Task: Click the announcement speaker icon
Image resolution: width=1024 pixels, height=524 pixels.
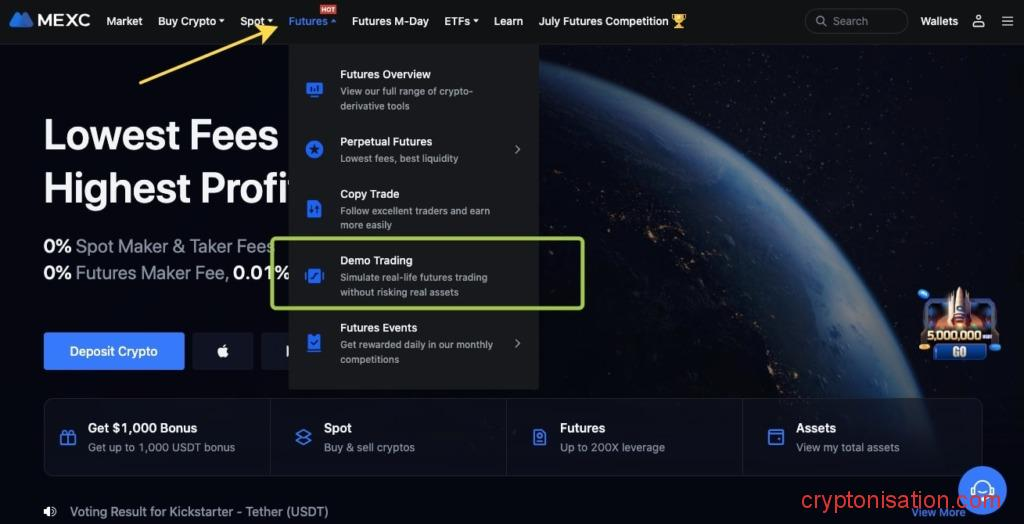Action: (50, 512)
